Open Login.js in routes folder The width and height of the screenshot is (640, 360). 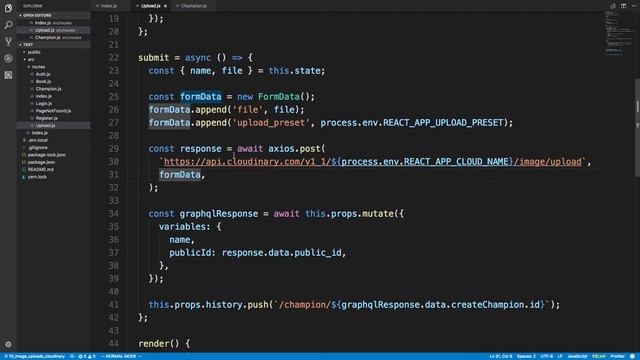(x=44, y=104)
